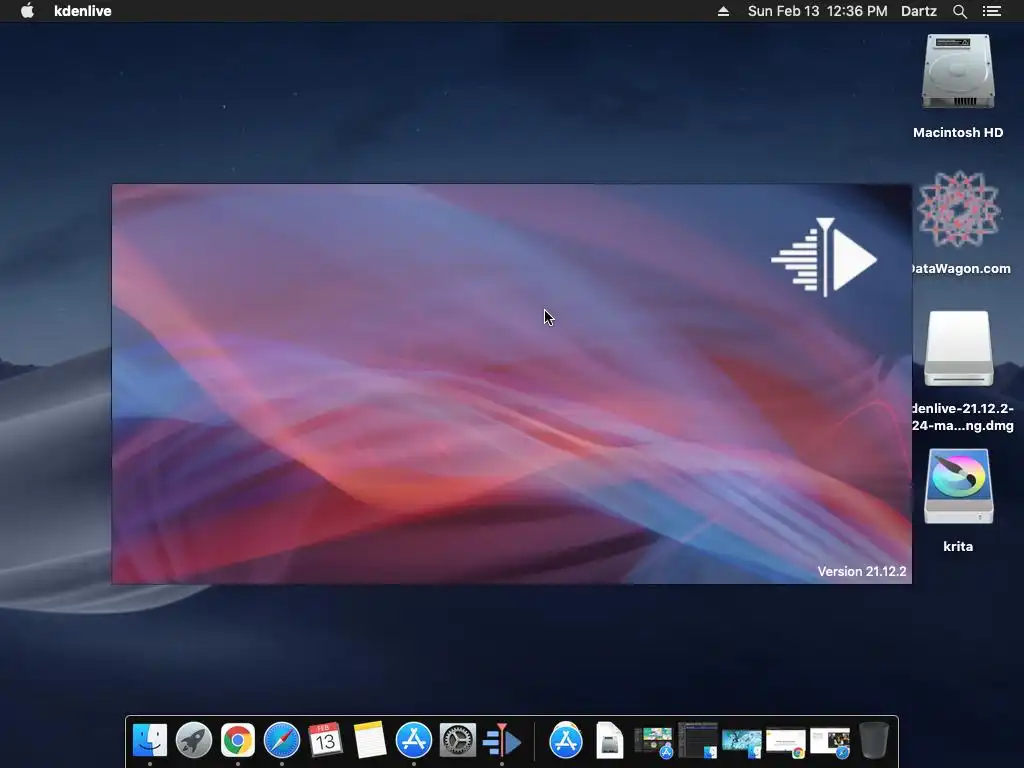Screen dimensions: 1024x768
Task: Open Notification Center list icon
Action: click(991, 11)
